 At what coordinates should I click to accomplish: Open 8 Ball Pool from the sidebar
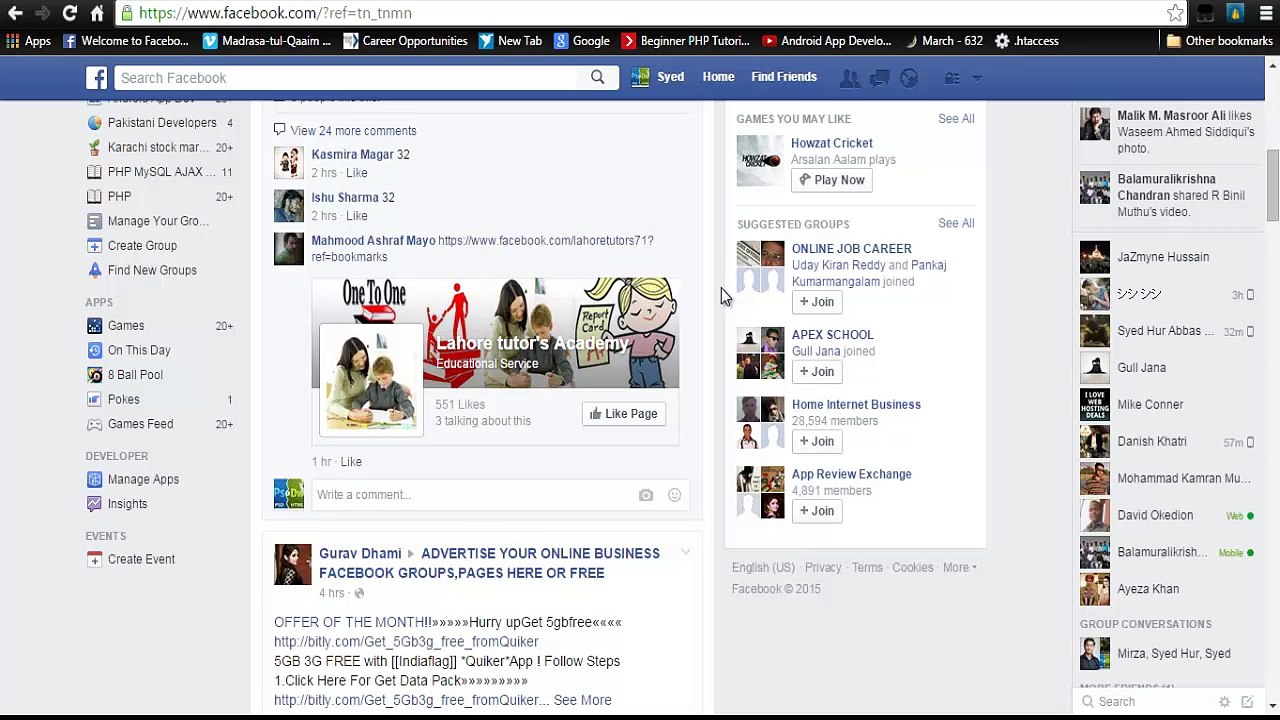point(135,375)
